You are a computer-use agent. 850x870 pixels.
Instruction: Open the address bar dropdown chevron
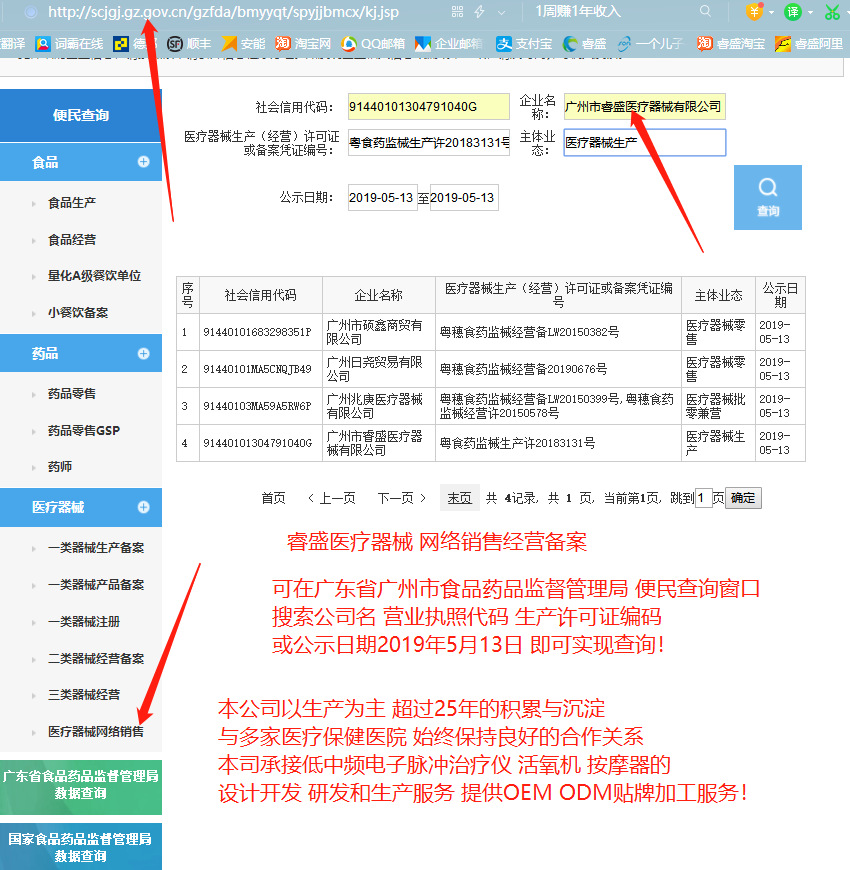tap(502, 12)
